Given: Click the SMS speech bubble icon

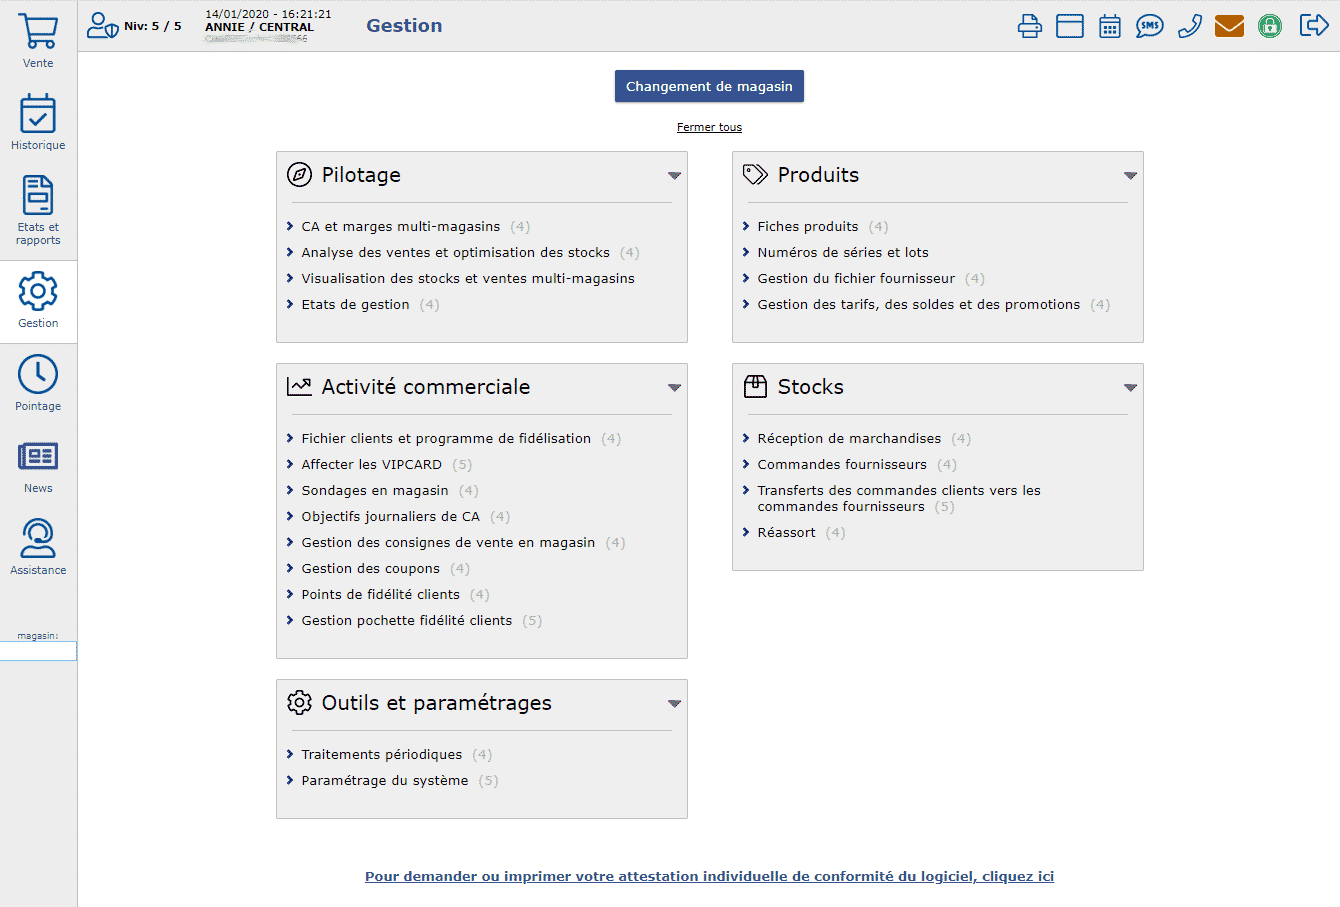Looking at the screenshot, I should click(1149, 26).
